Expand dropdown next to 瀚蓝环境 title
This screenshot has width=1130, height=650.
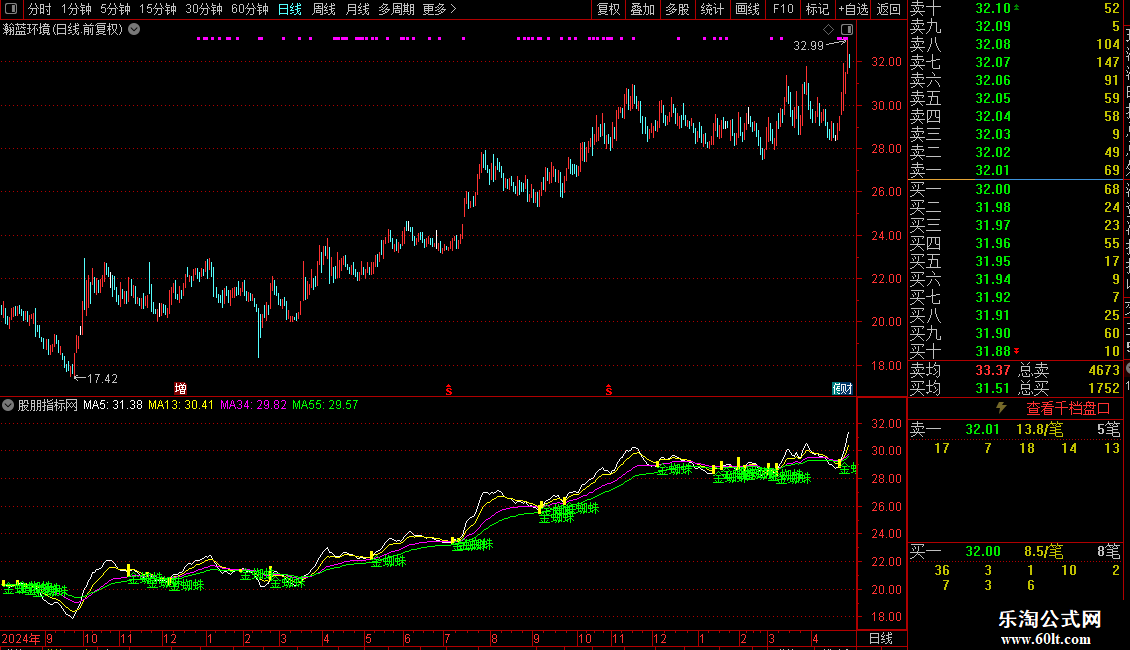click(x=134, y=30)
